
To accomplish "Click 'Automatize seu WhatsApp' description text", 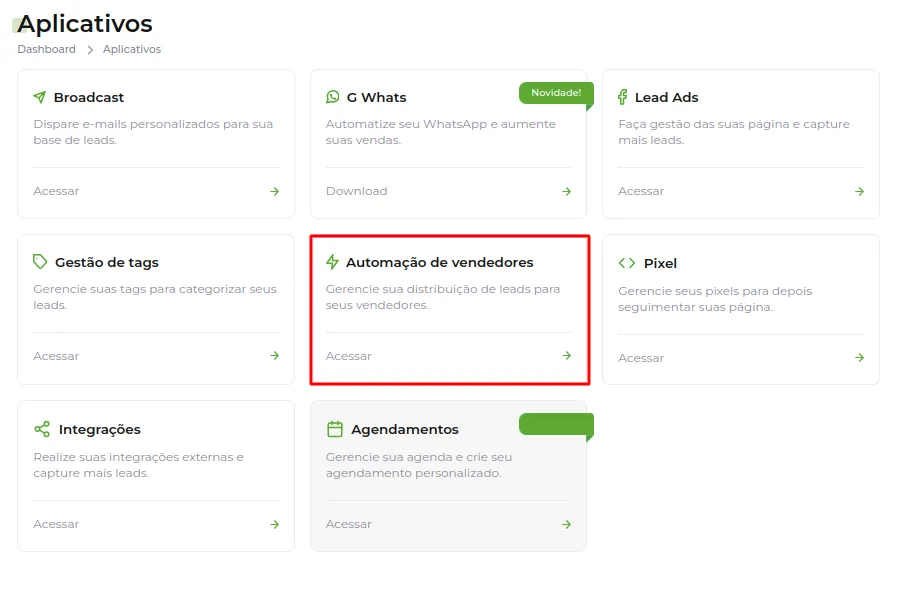I will (x=441, y=132).
